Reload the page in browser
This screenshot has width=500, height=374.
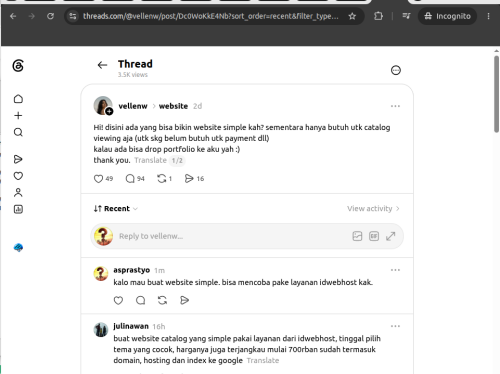50,16
